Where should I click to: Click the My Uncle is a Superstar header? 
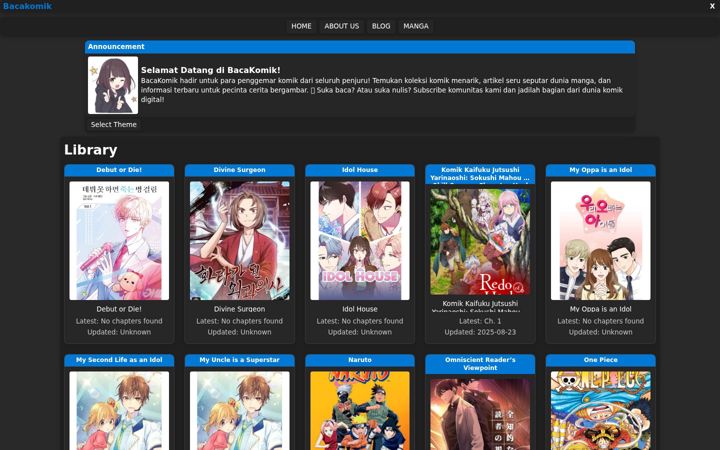pyautogui.click(x=240, y=360)
